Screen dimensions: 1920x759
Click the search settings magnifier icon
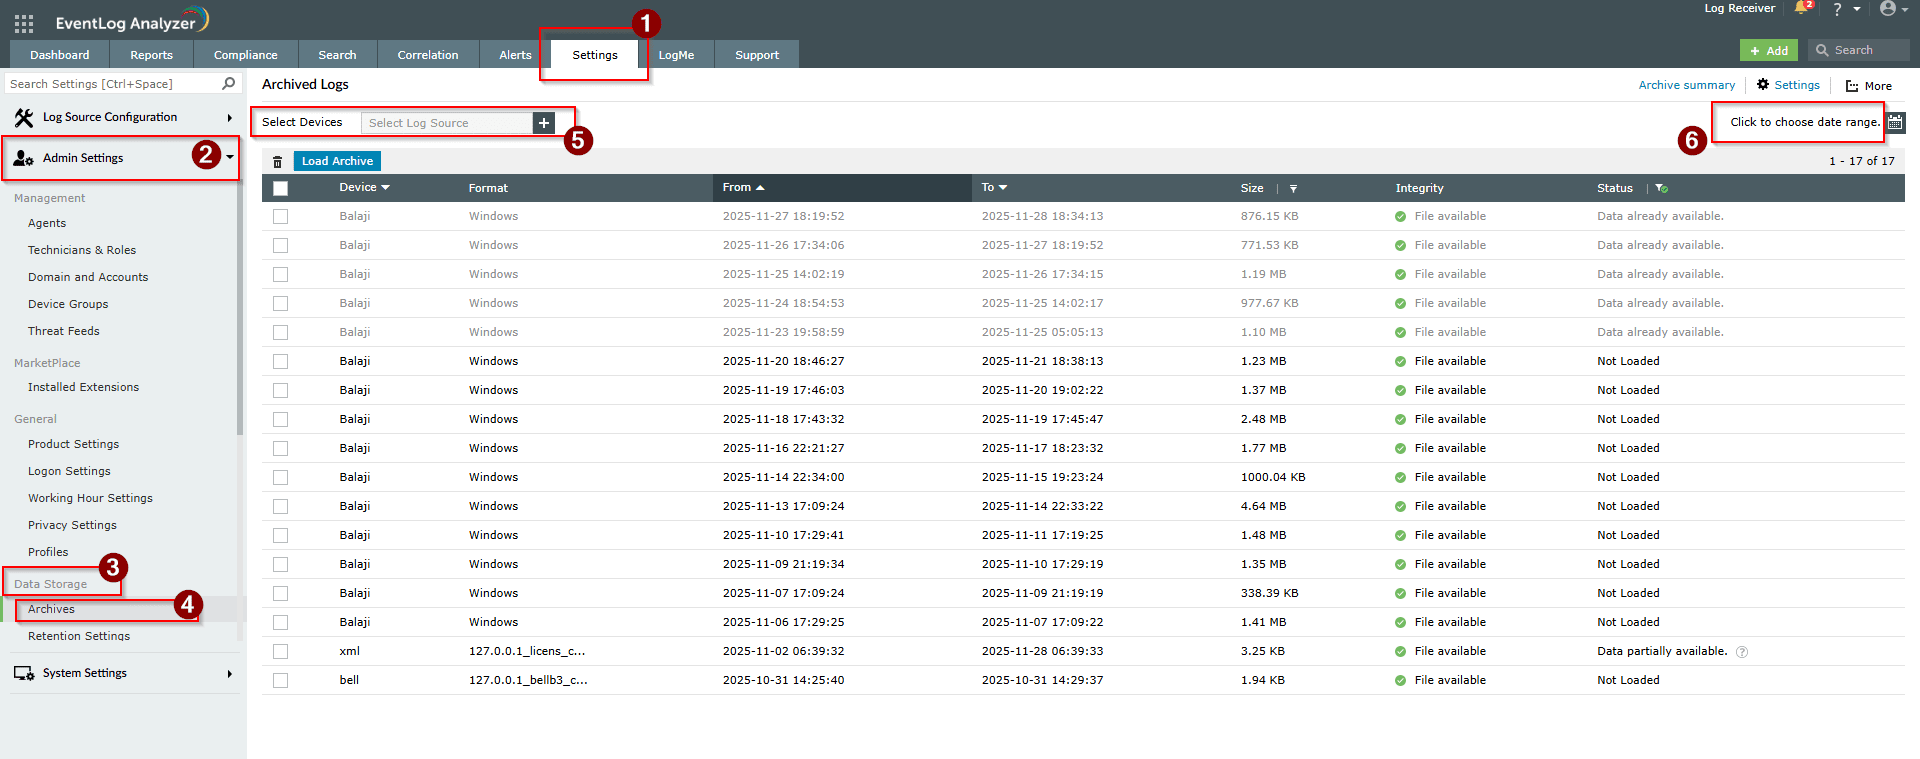[x=229, y=84]
